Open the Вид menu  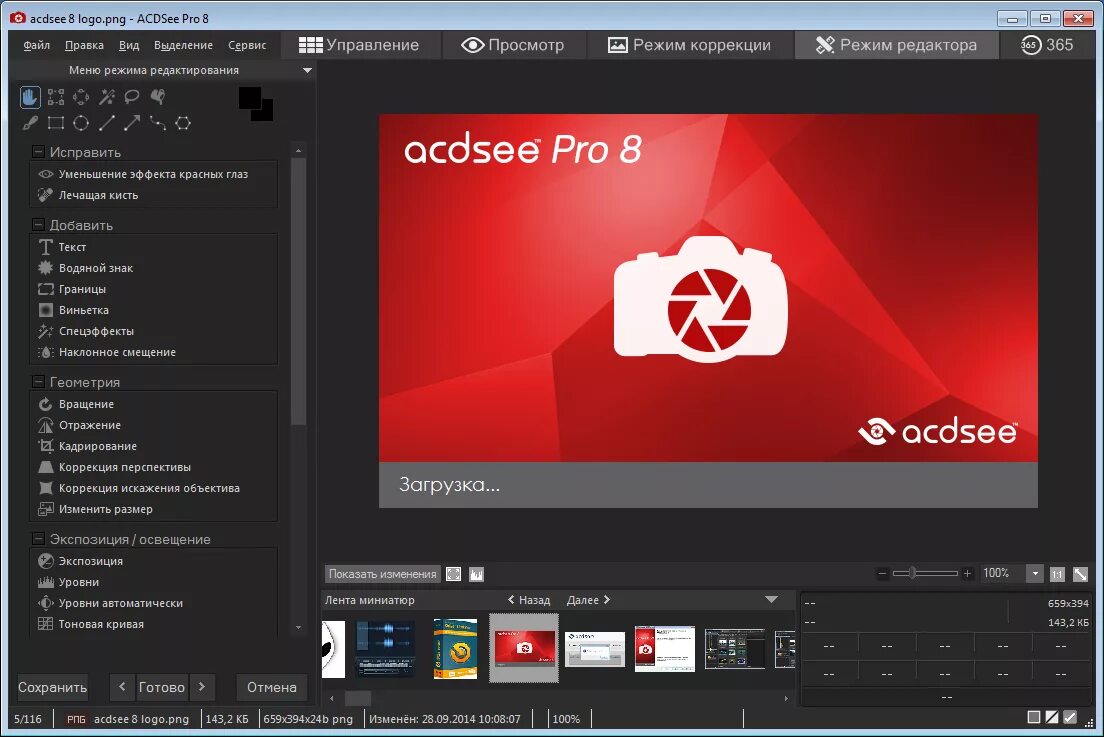pos(129,45)
